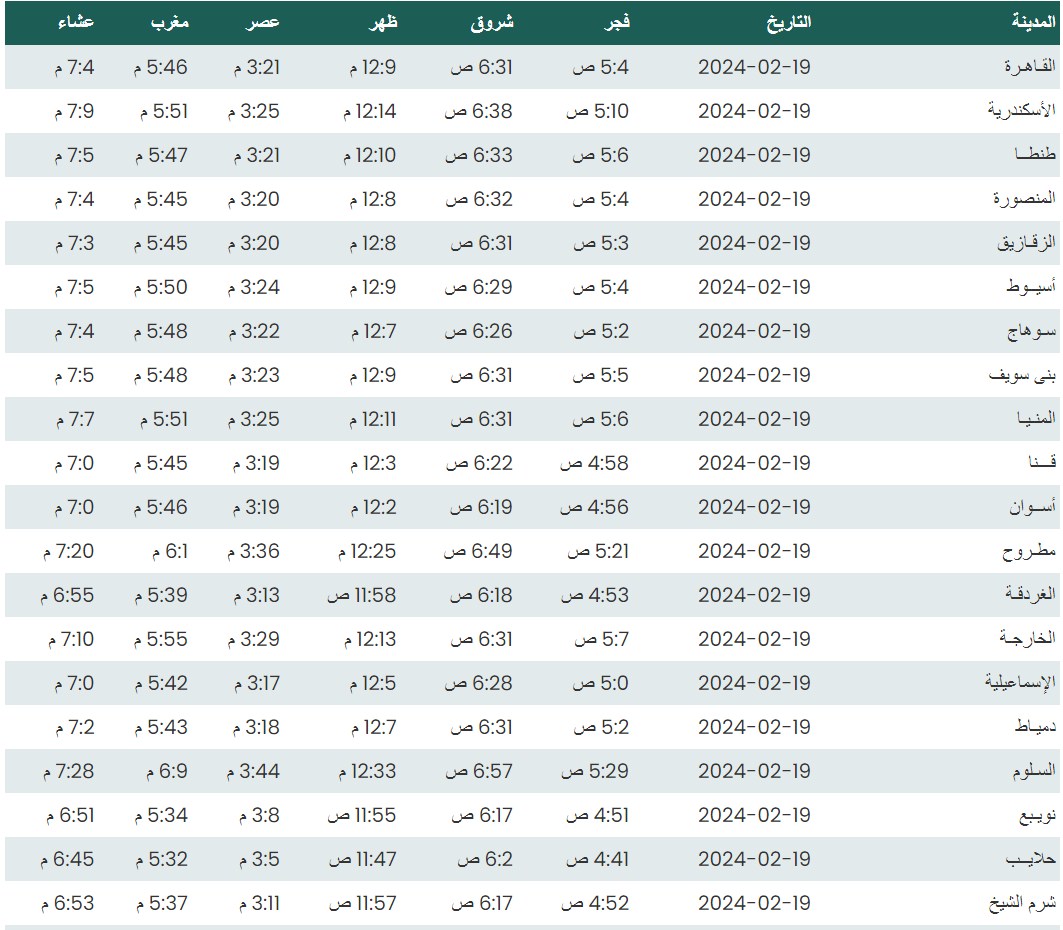Viewport: 1063px width, 930px height.
Task: Select the ظهر column header
Action: [x=383, y=23]
